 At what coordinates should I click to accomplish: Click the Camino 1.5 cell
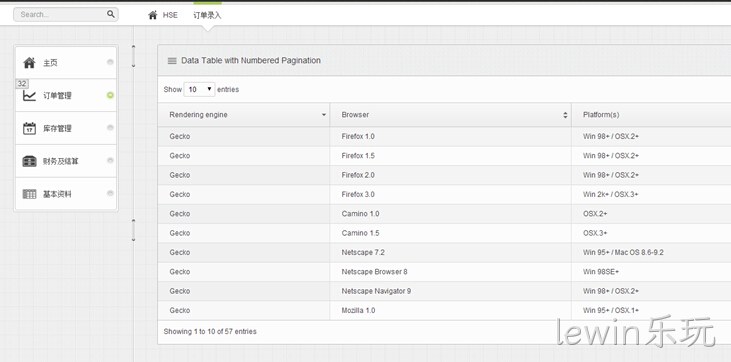coord(450,233)
